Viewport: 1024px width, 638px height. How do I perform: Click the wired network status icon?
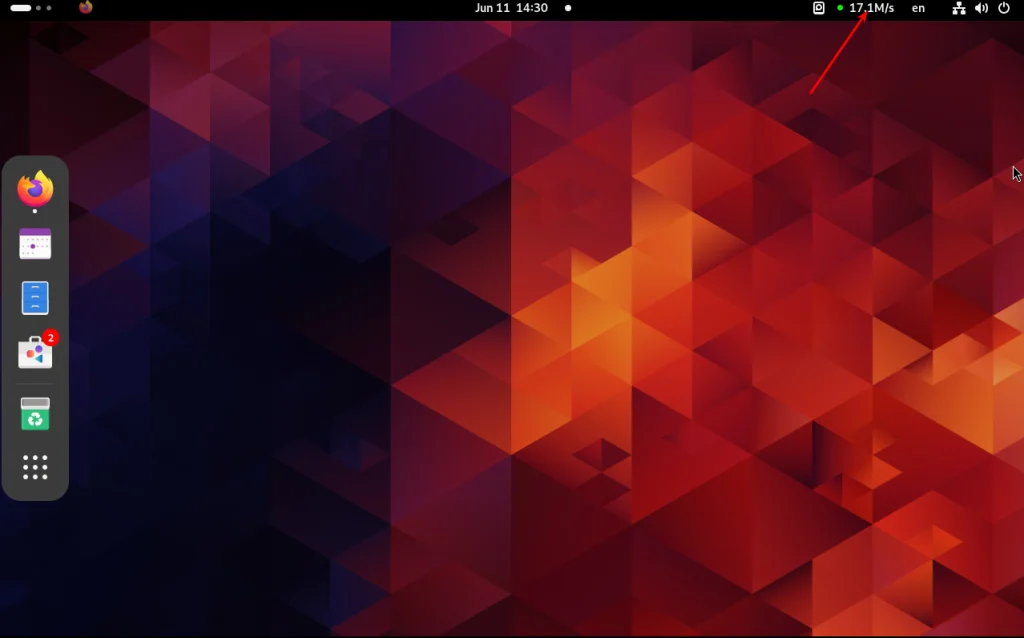(959, 8)
